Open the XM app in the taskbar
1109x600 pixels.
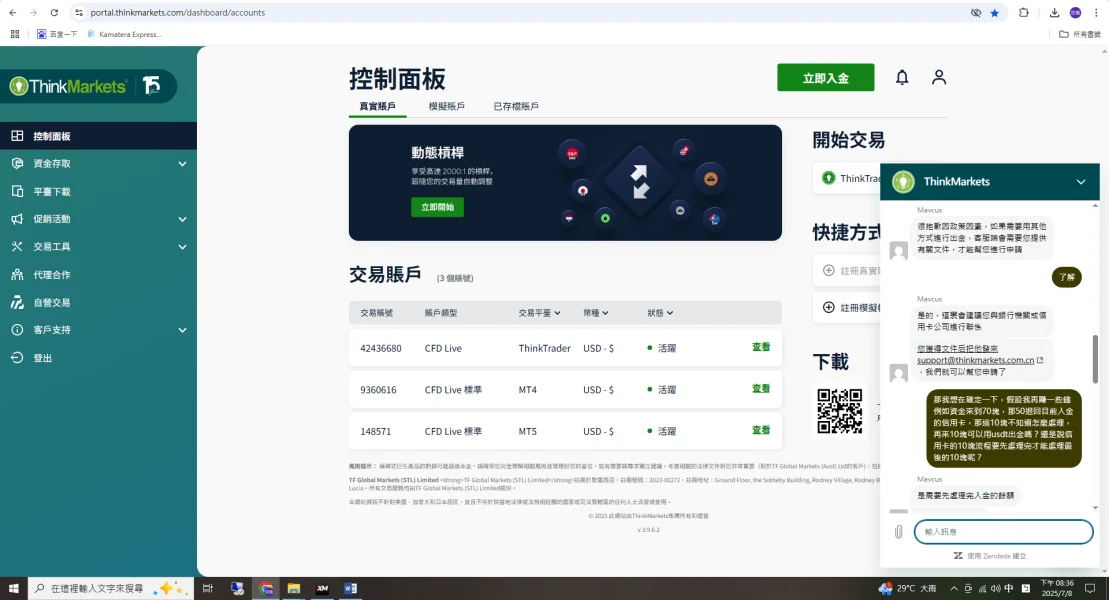click(x=322, y=588)
